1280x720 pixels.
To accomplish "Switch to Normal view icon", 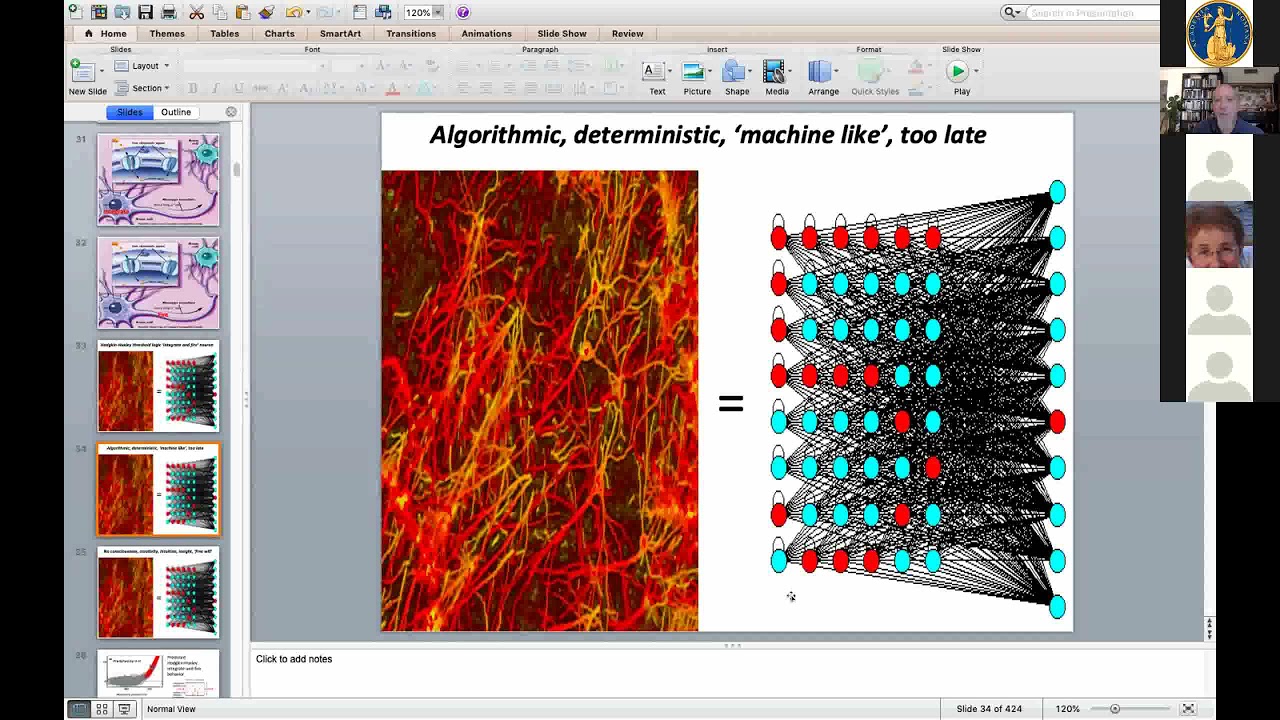I will pyautogui.click(x=79, y=709).
